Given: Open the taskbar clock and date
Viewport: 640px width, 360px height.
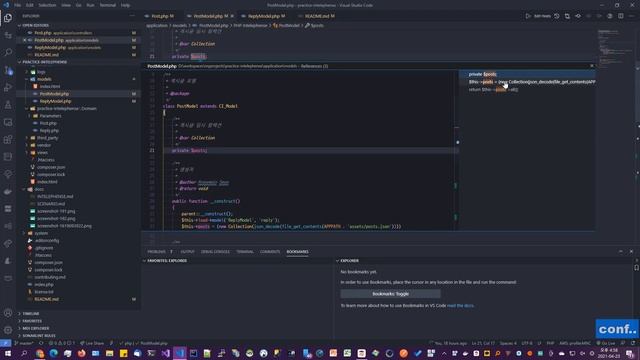Looking at the screenshot, I should click(x=608, y=353).
